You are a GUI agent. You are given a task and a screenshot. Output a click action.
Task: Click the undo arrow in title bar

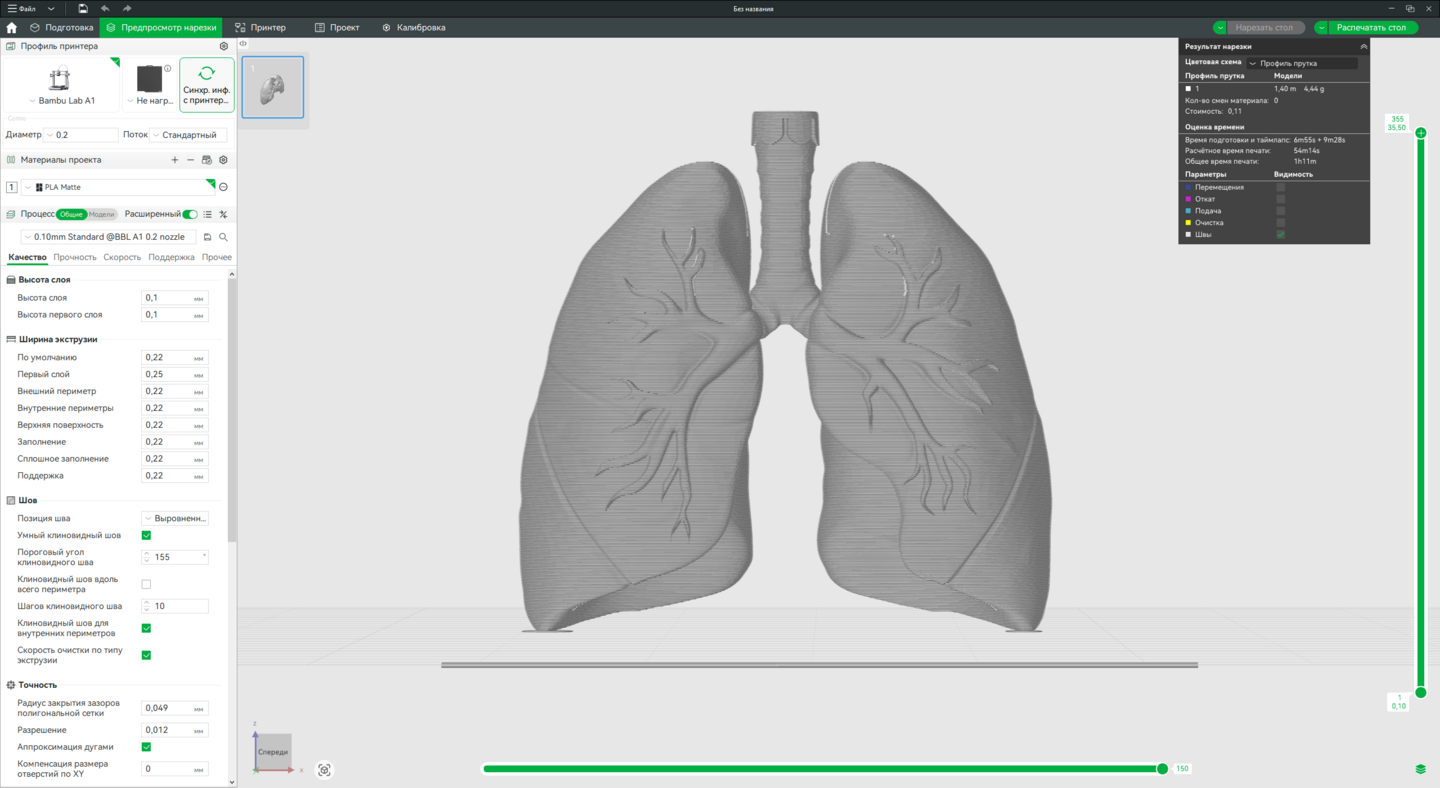[x=105, y=8]
